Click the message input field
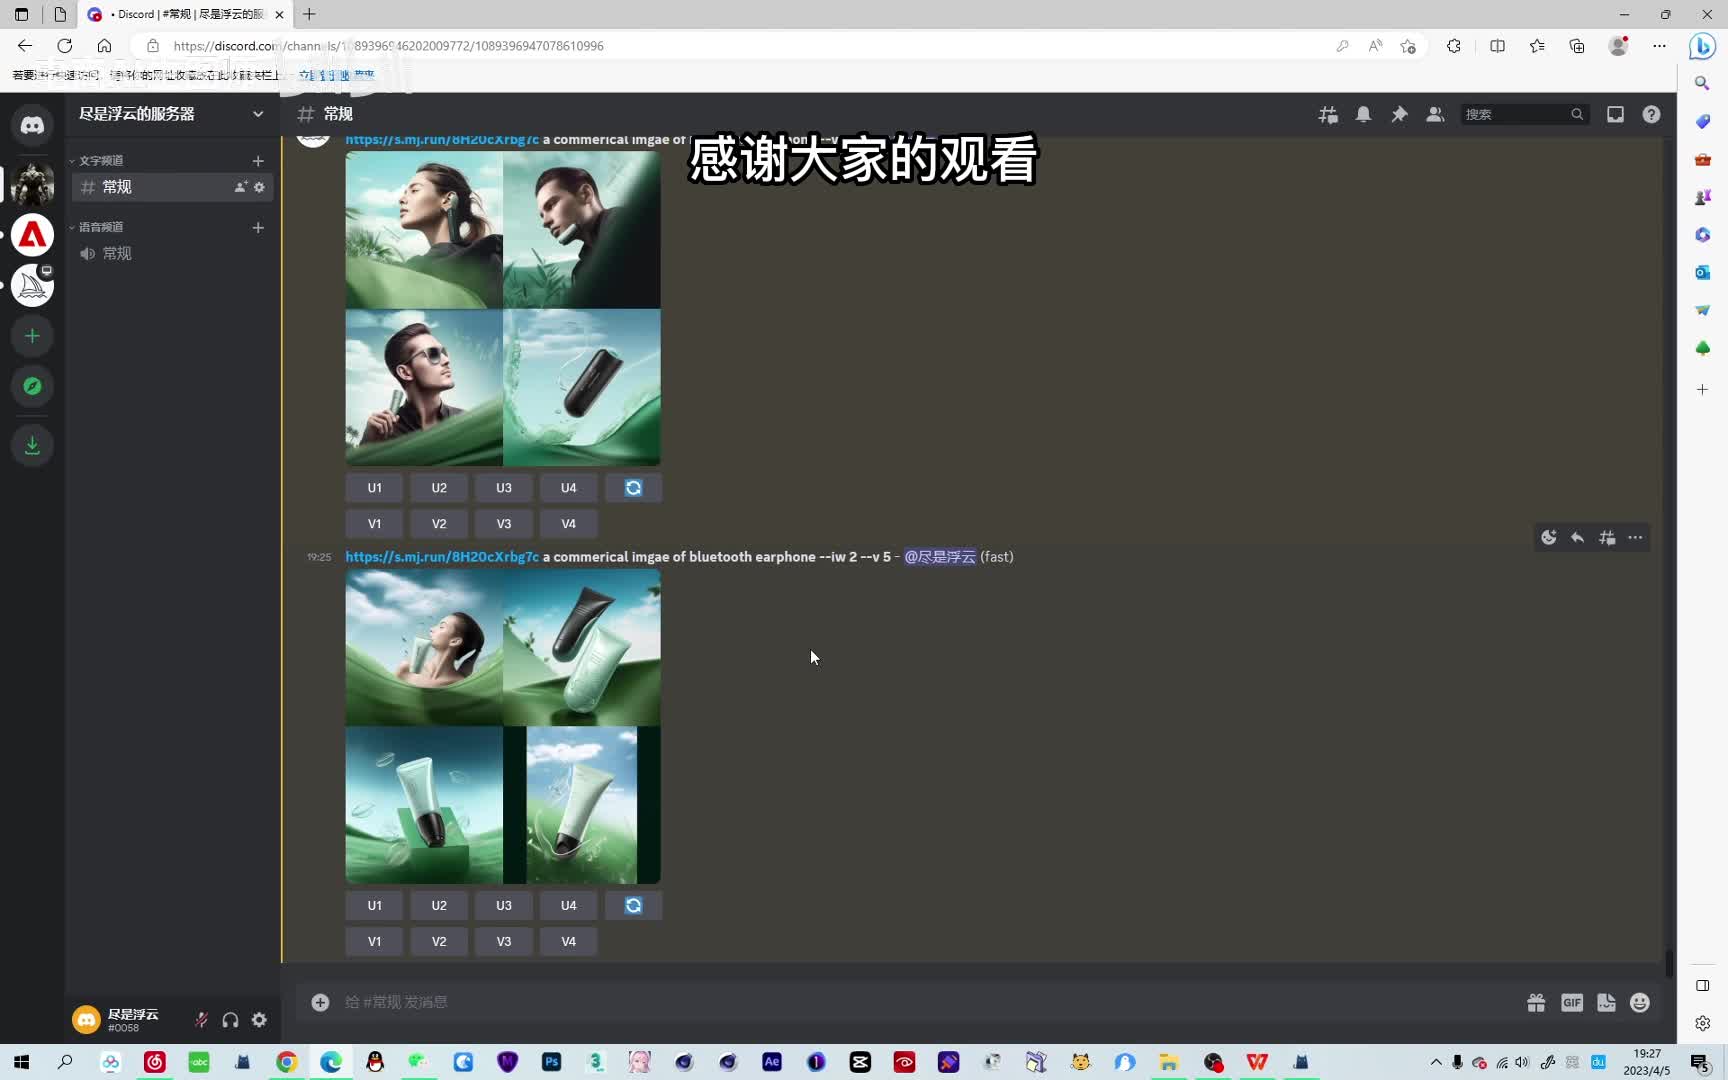 click(x=900, y=1003)
